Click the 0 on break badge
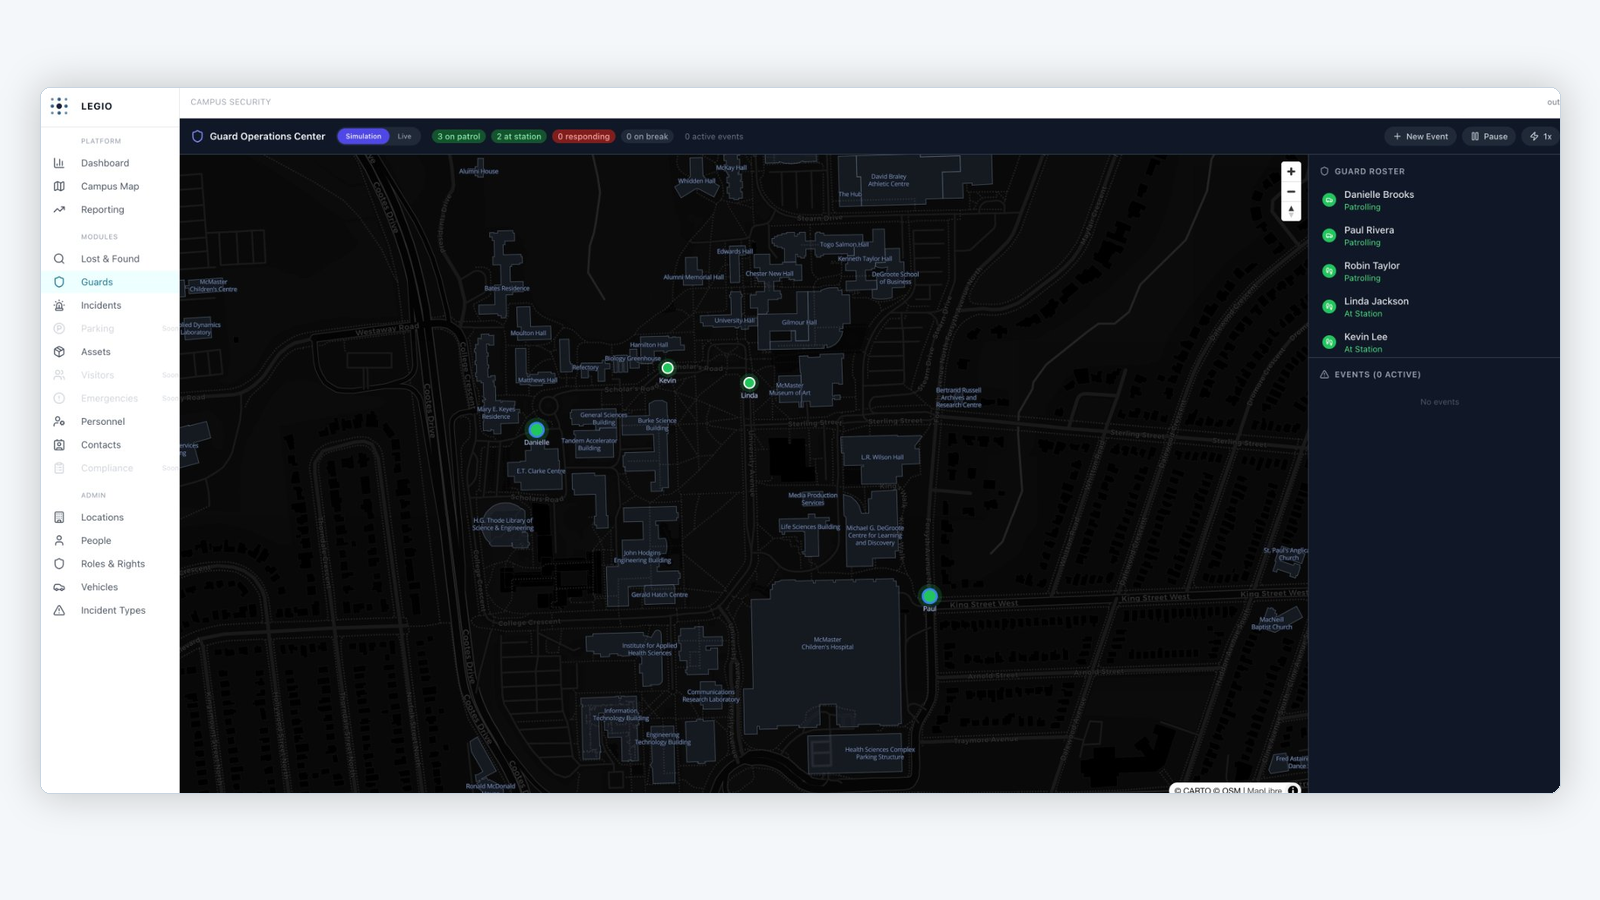1600x900 pixels. pos(647,137)
